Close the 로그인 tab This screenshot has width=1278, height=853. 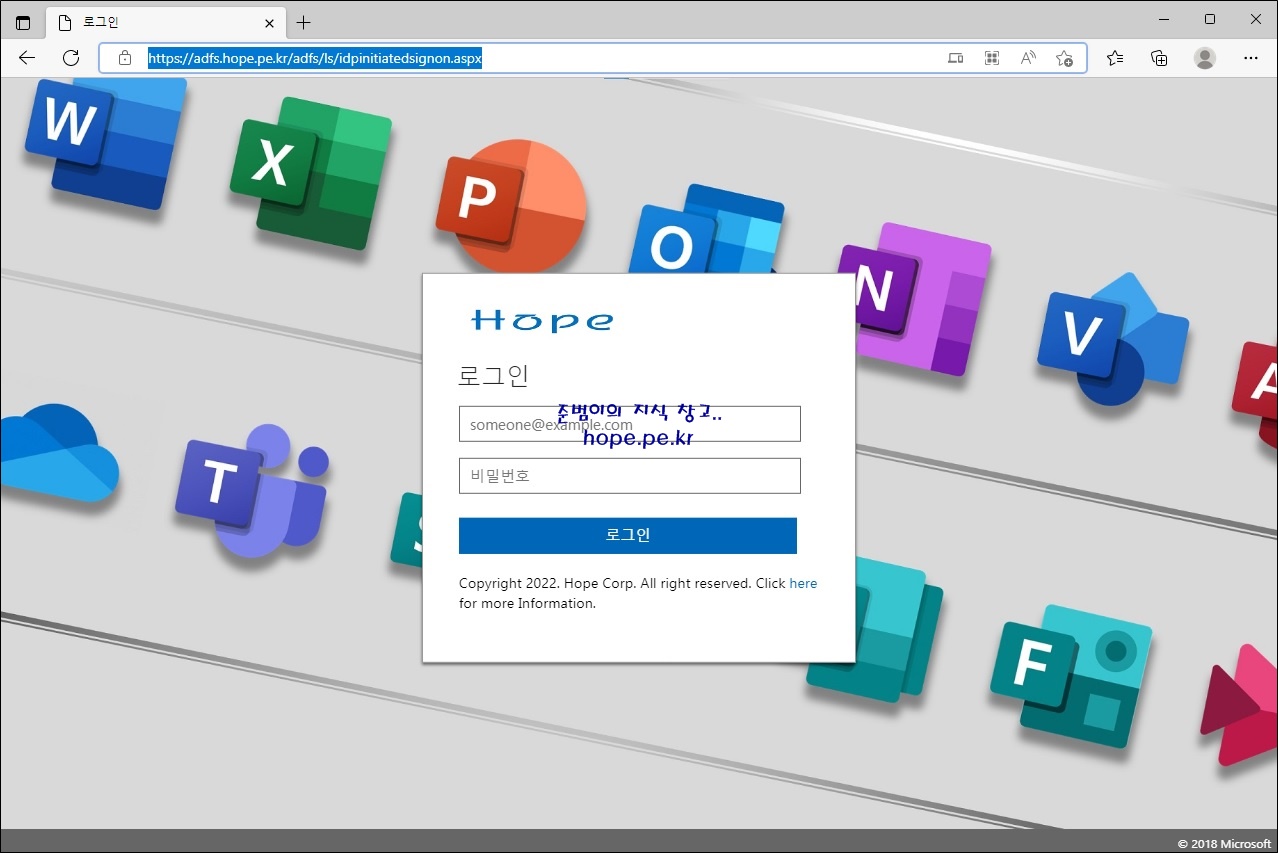269,23
